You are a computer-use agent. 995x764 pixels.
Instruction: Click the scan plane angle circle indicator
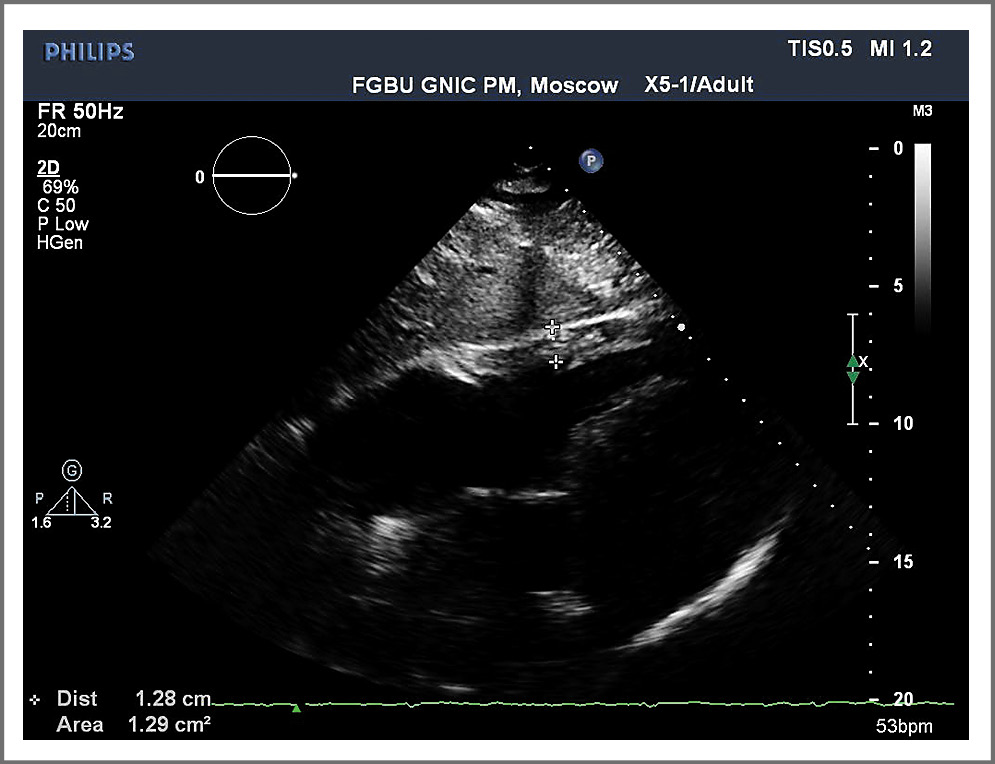click(252, 176)
